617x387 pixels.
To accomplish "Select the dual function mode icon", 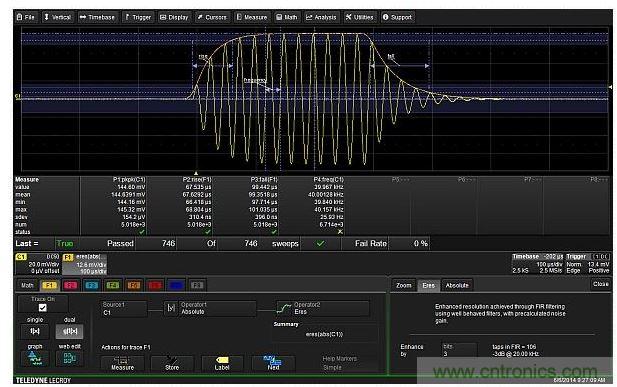I will (x=69, y=331).
